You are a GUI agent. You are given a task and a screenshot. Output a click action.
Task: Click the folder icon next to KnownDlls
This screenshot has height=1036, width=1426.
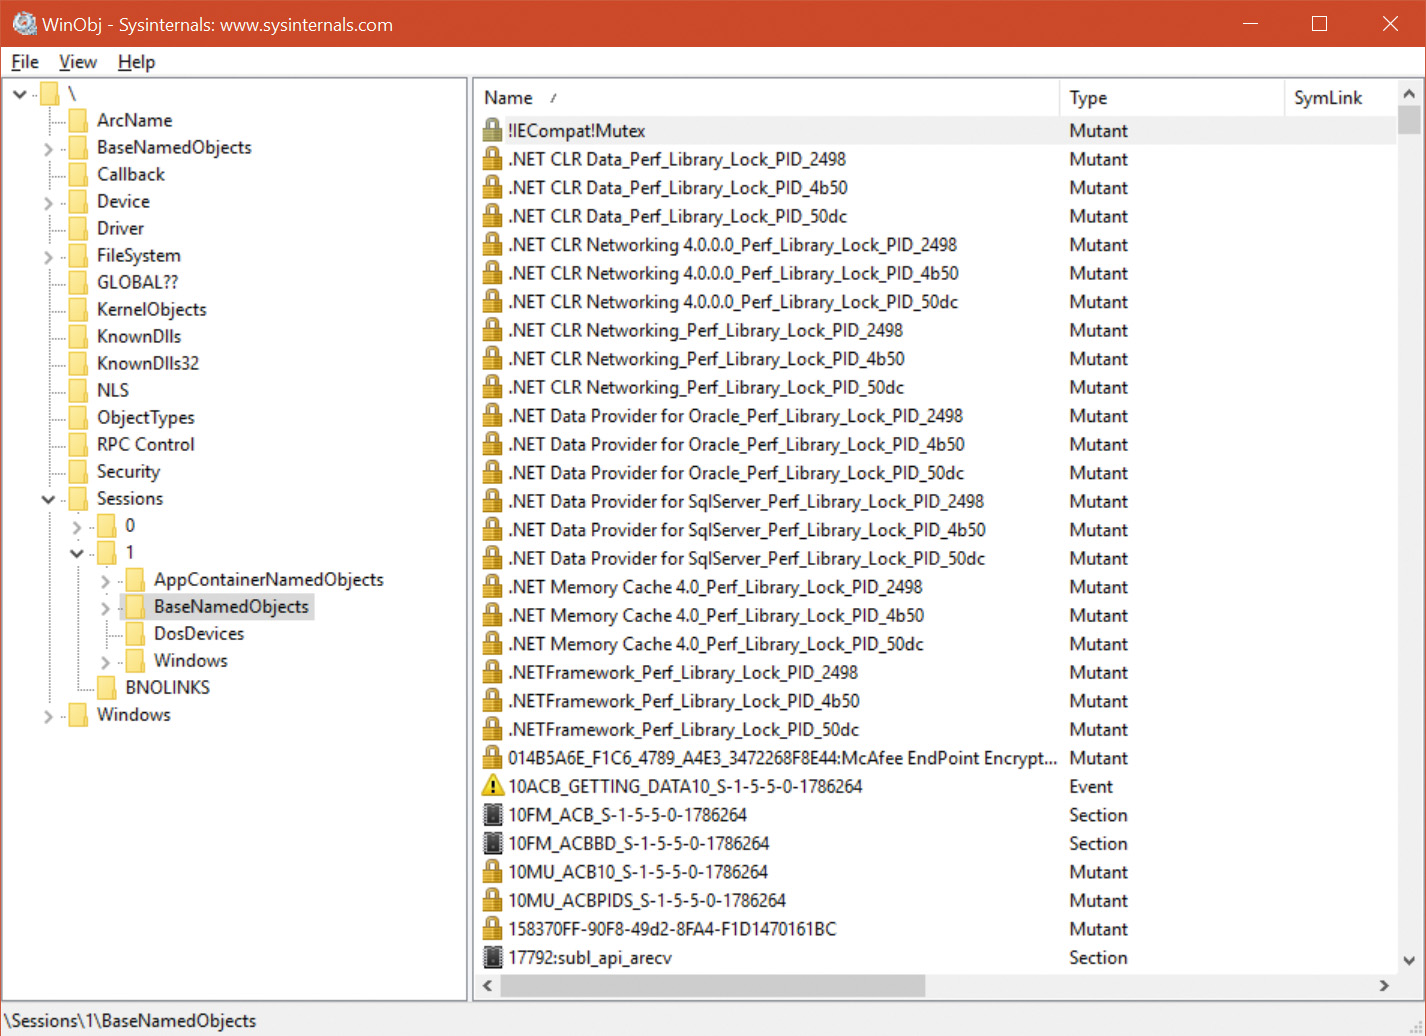tap(78, 337)
